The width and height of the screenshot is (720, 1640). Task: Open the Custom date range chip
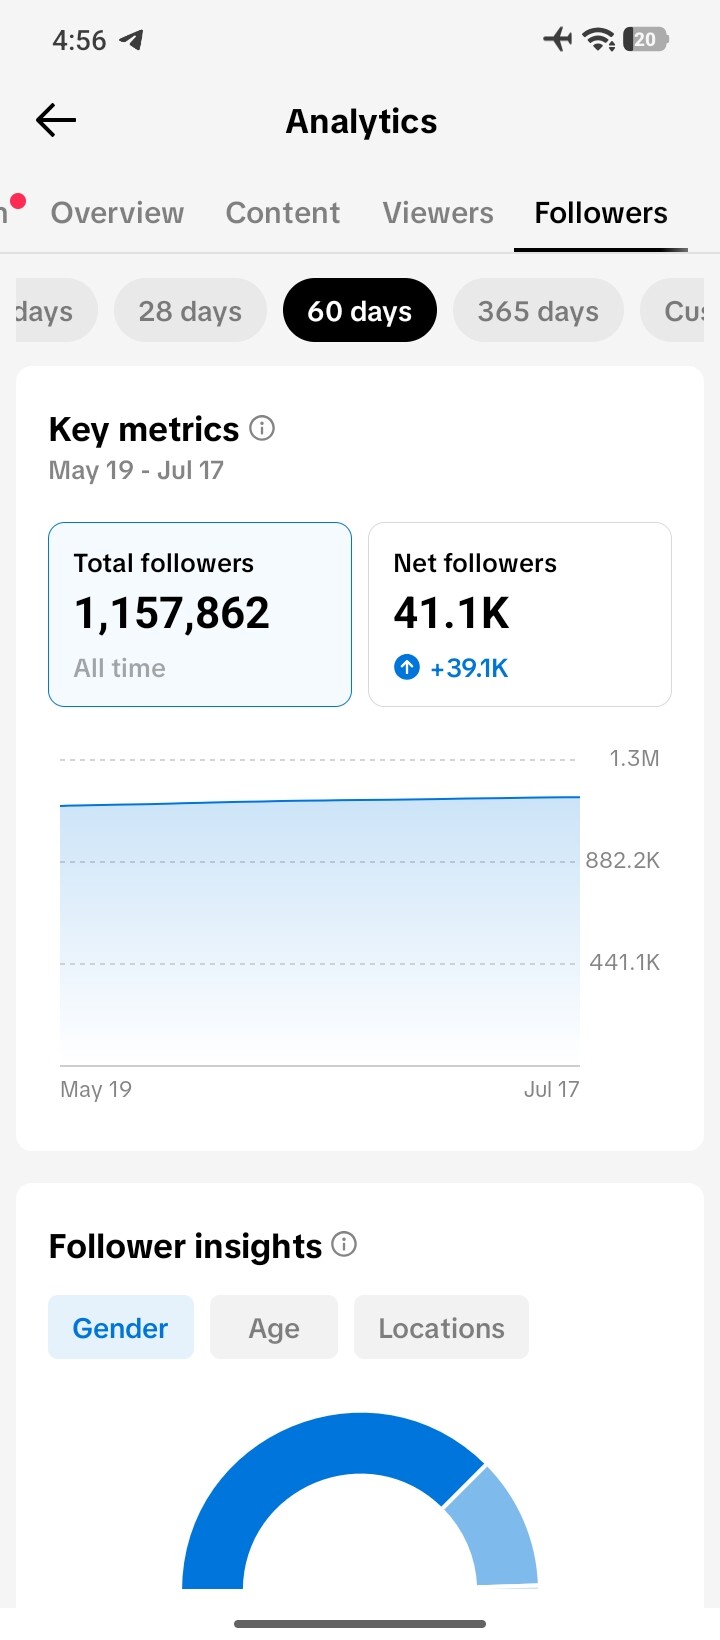click(672, 311)
